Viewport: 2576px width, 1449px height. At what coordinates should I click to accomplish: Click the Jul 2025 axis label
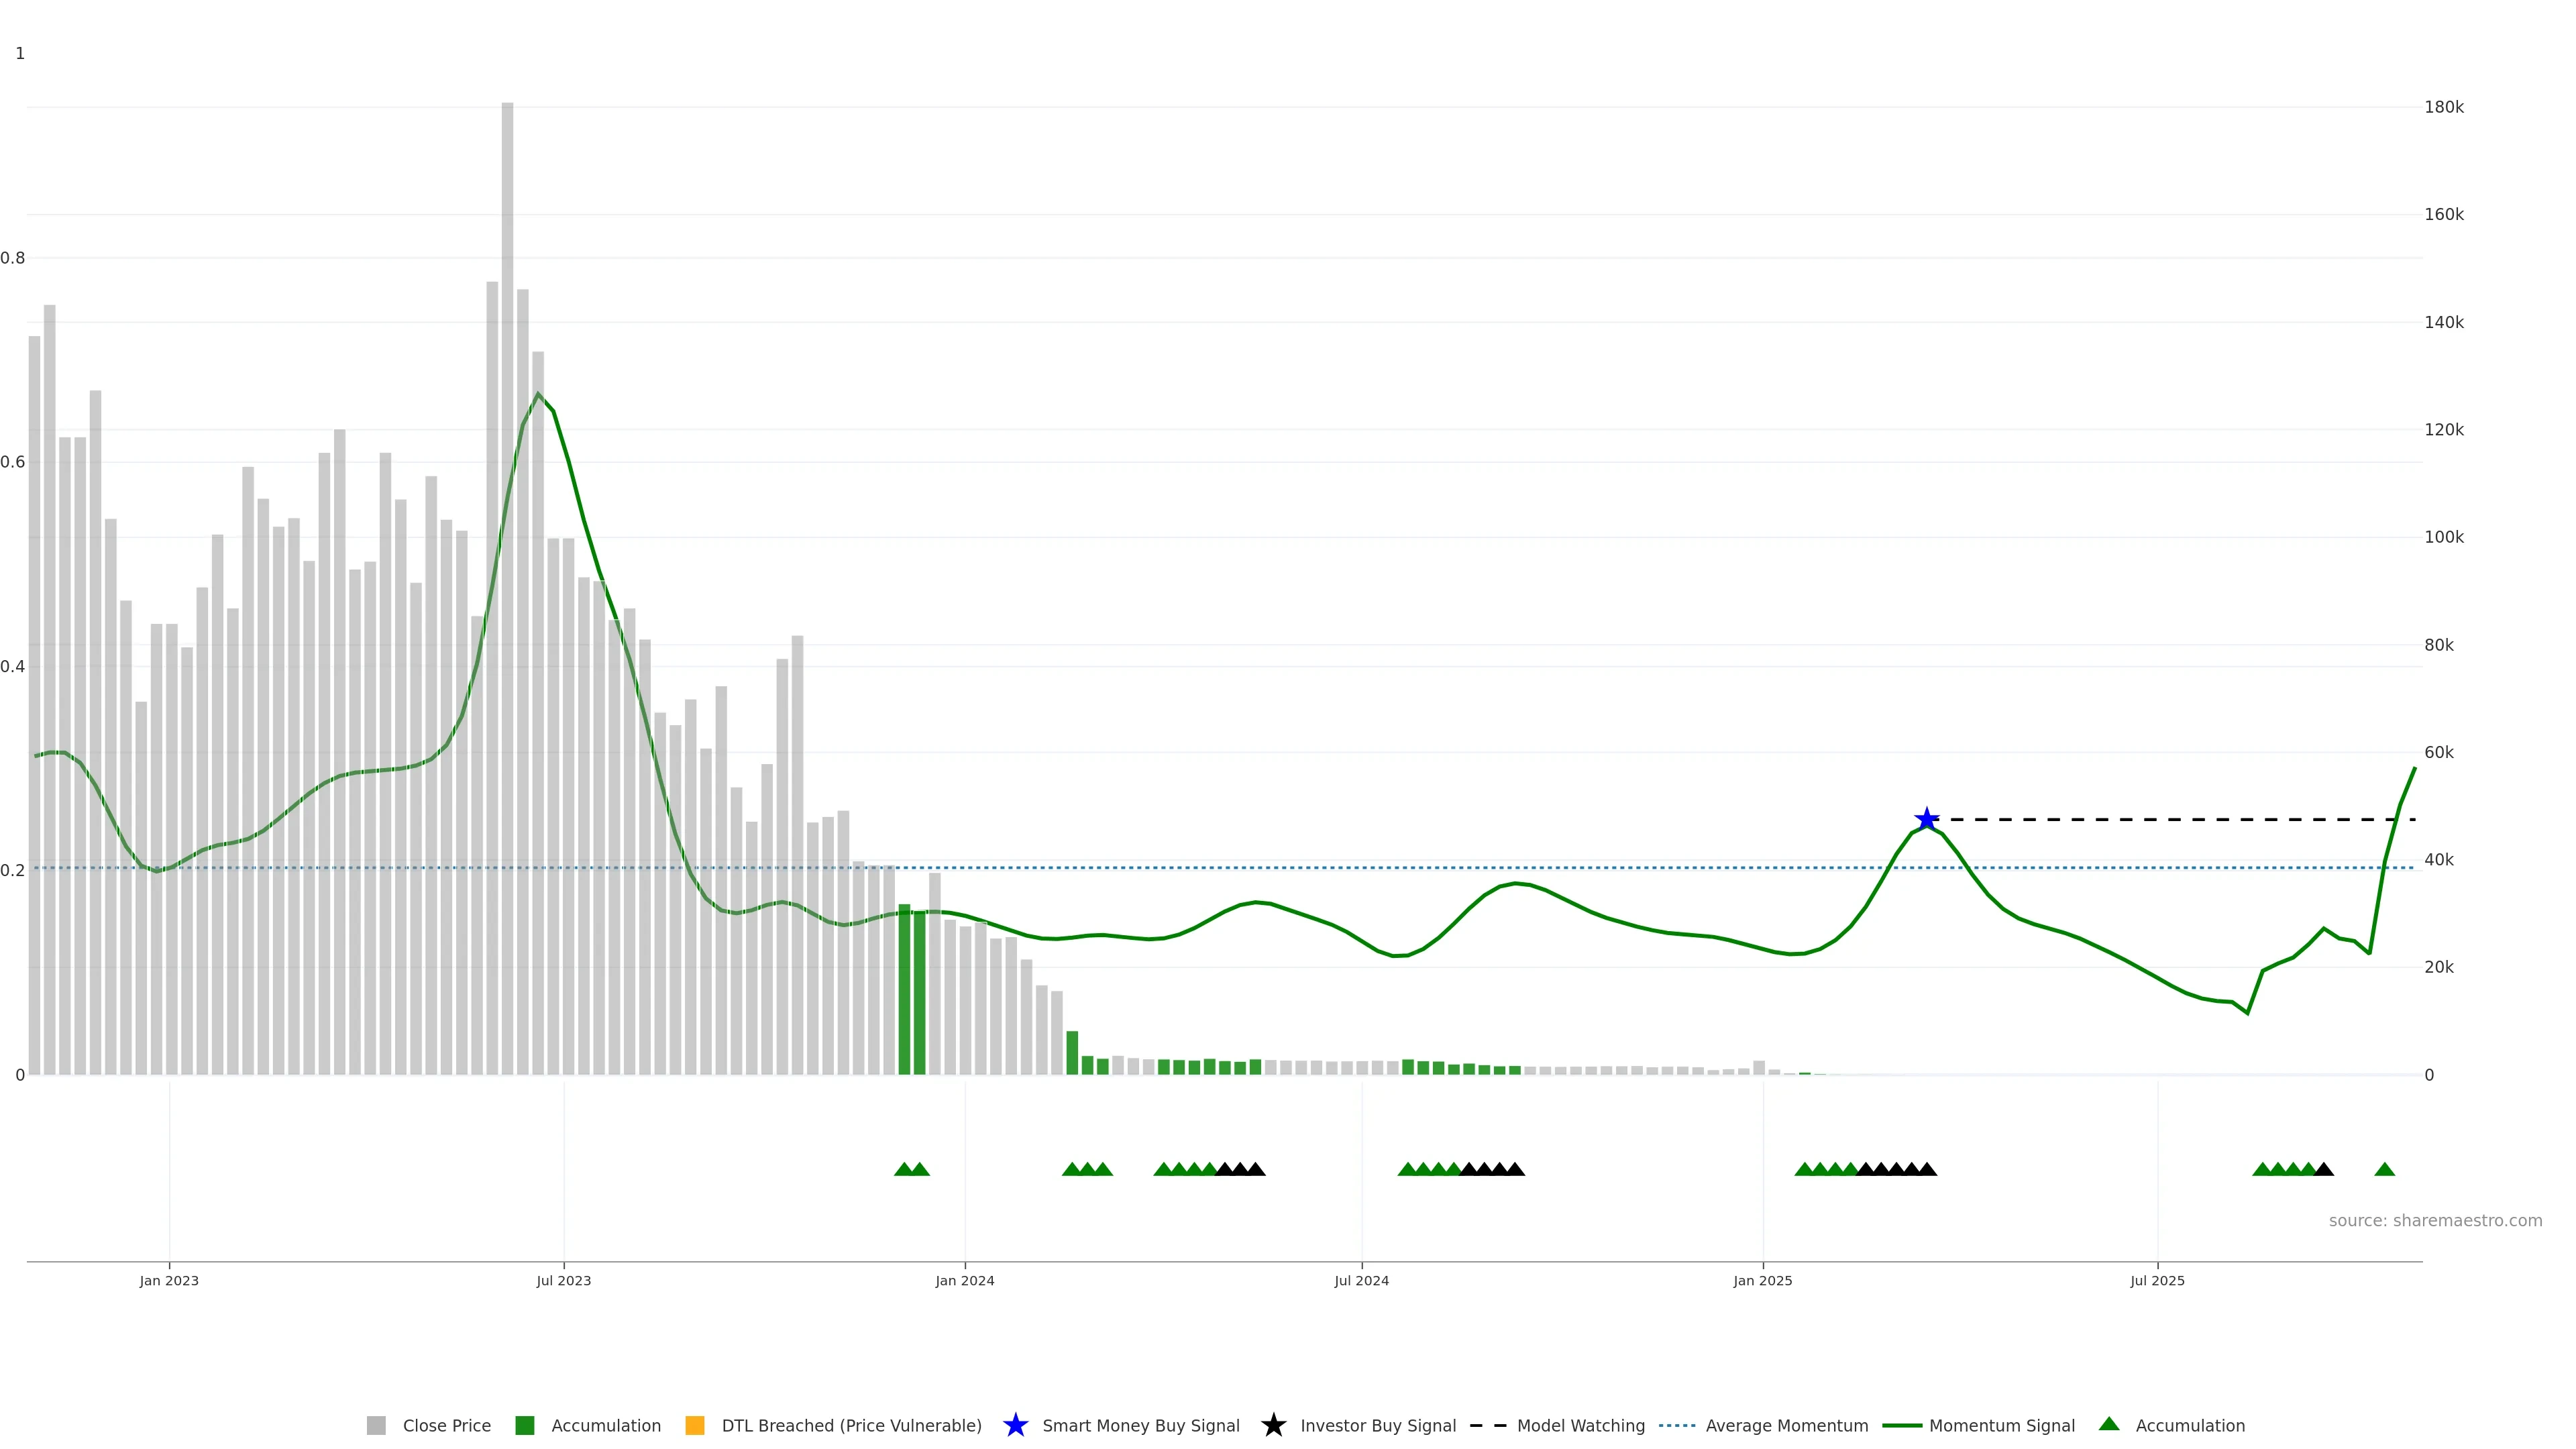click(x=2157, y=1281)
